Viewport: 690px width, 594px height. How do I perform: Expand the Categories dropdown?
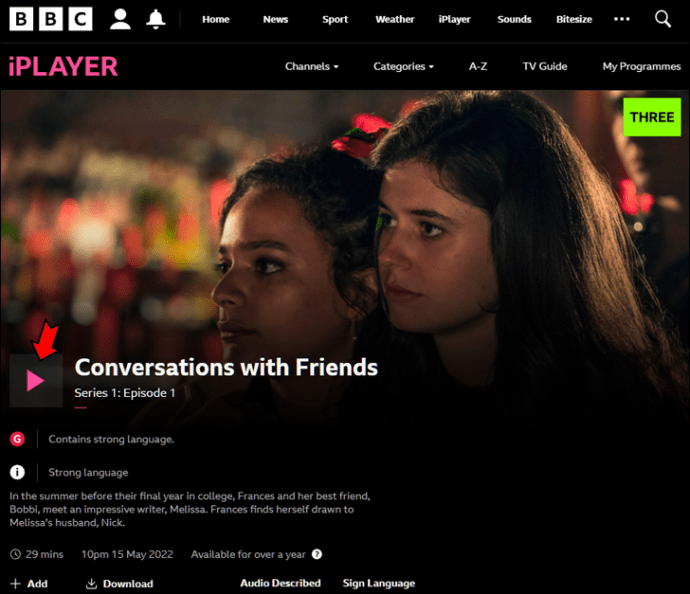(x=404, y=66)
